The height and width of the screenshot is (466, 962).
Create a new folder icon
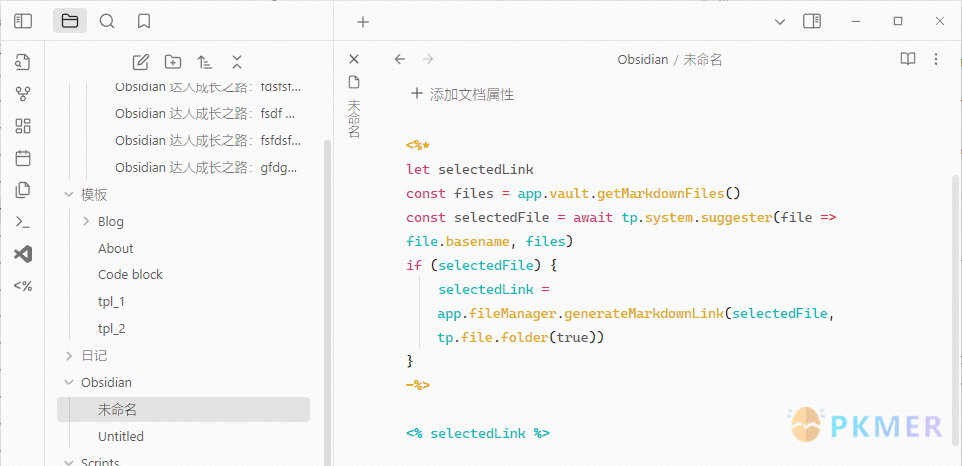pyautogui.click(x=173, y=61)
